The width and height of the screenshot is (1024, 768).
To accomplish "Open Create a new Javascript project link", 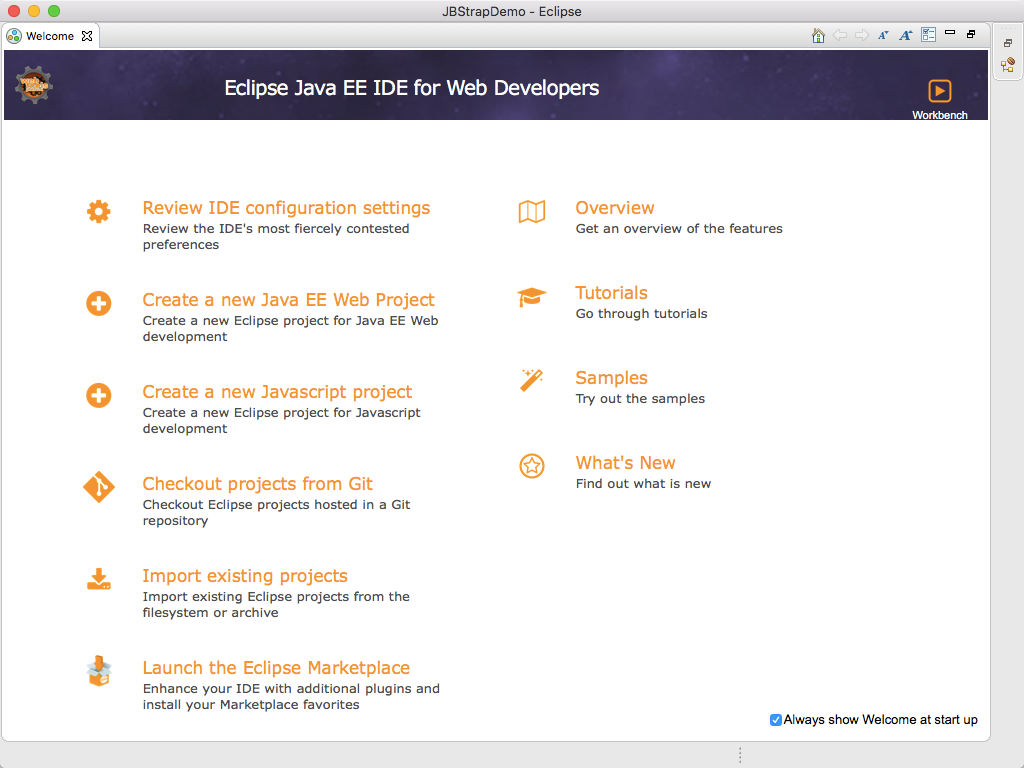I will (x=277, y=392).
